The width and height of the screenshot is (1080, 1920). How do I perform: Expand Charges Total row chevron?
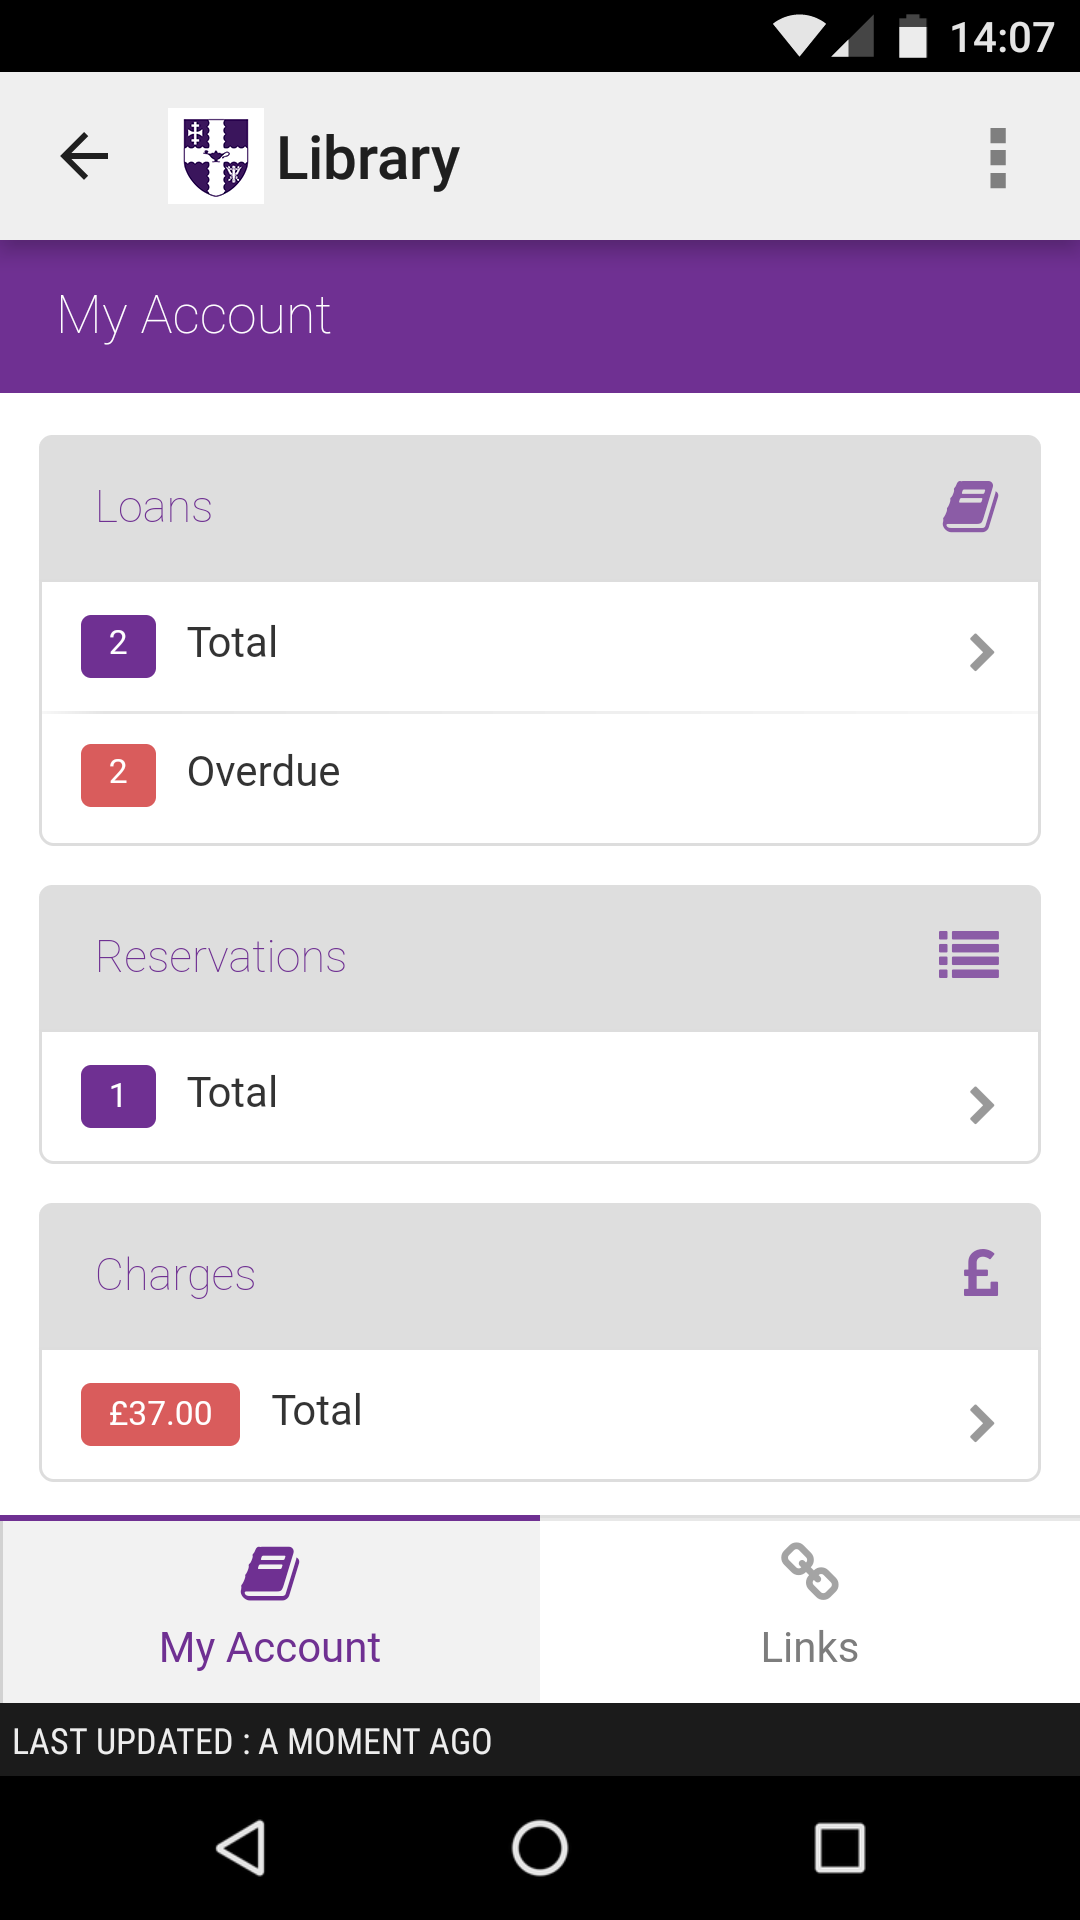pos(981,1423)
